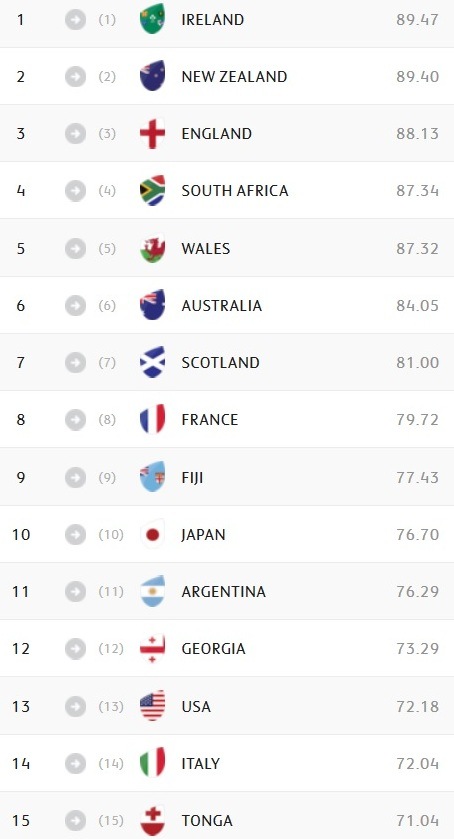
Task: Select the Scotland saltire flag icon
Action: click(153, 362)
